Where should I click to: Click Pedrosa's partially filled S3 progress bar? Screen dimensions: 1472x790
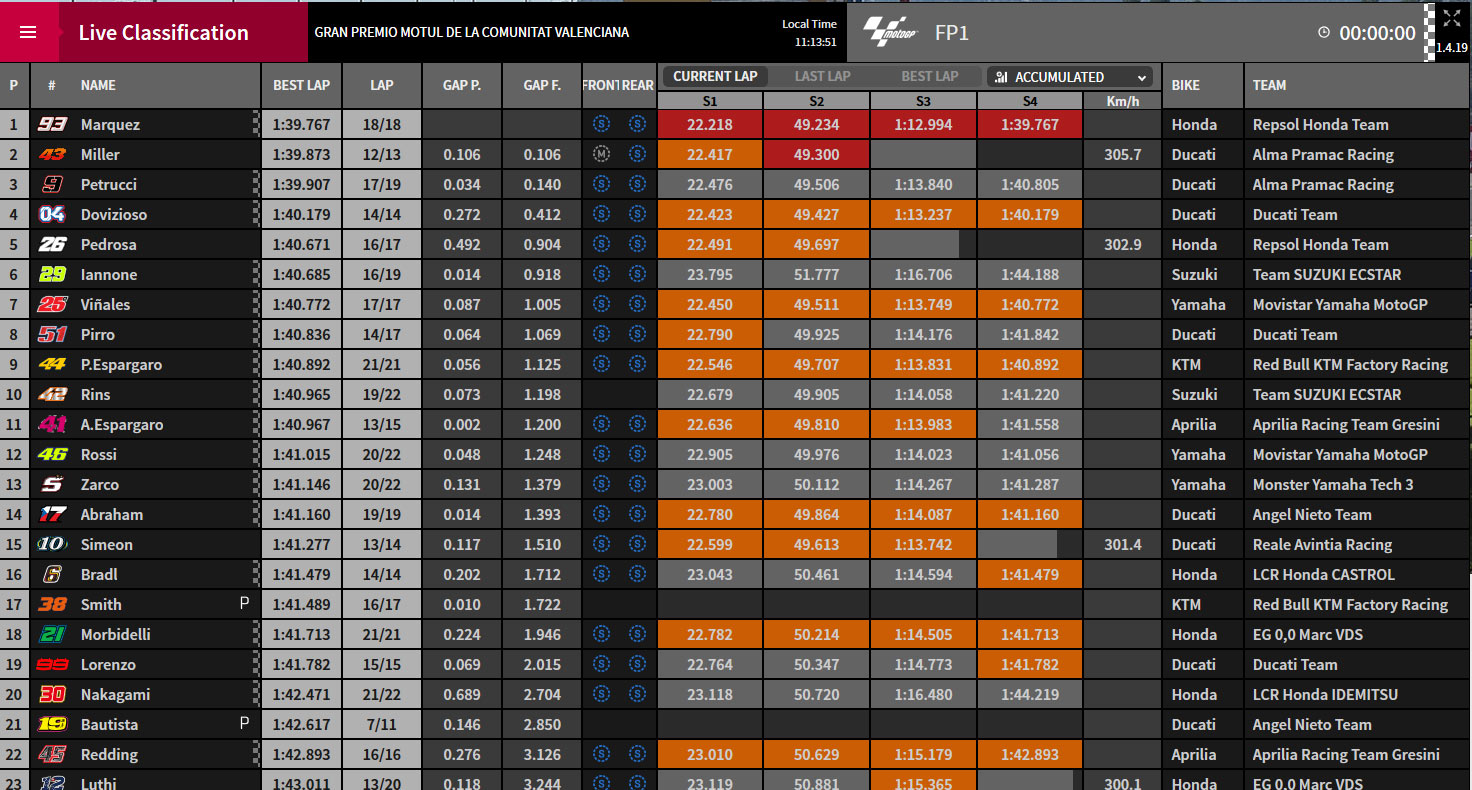click(915, 244)
